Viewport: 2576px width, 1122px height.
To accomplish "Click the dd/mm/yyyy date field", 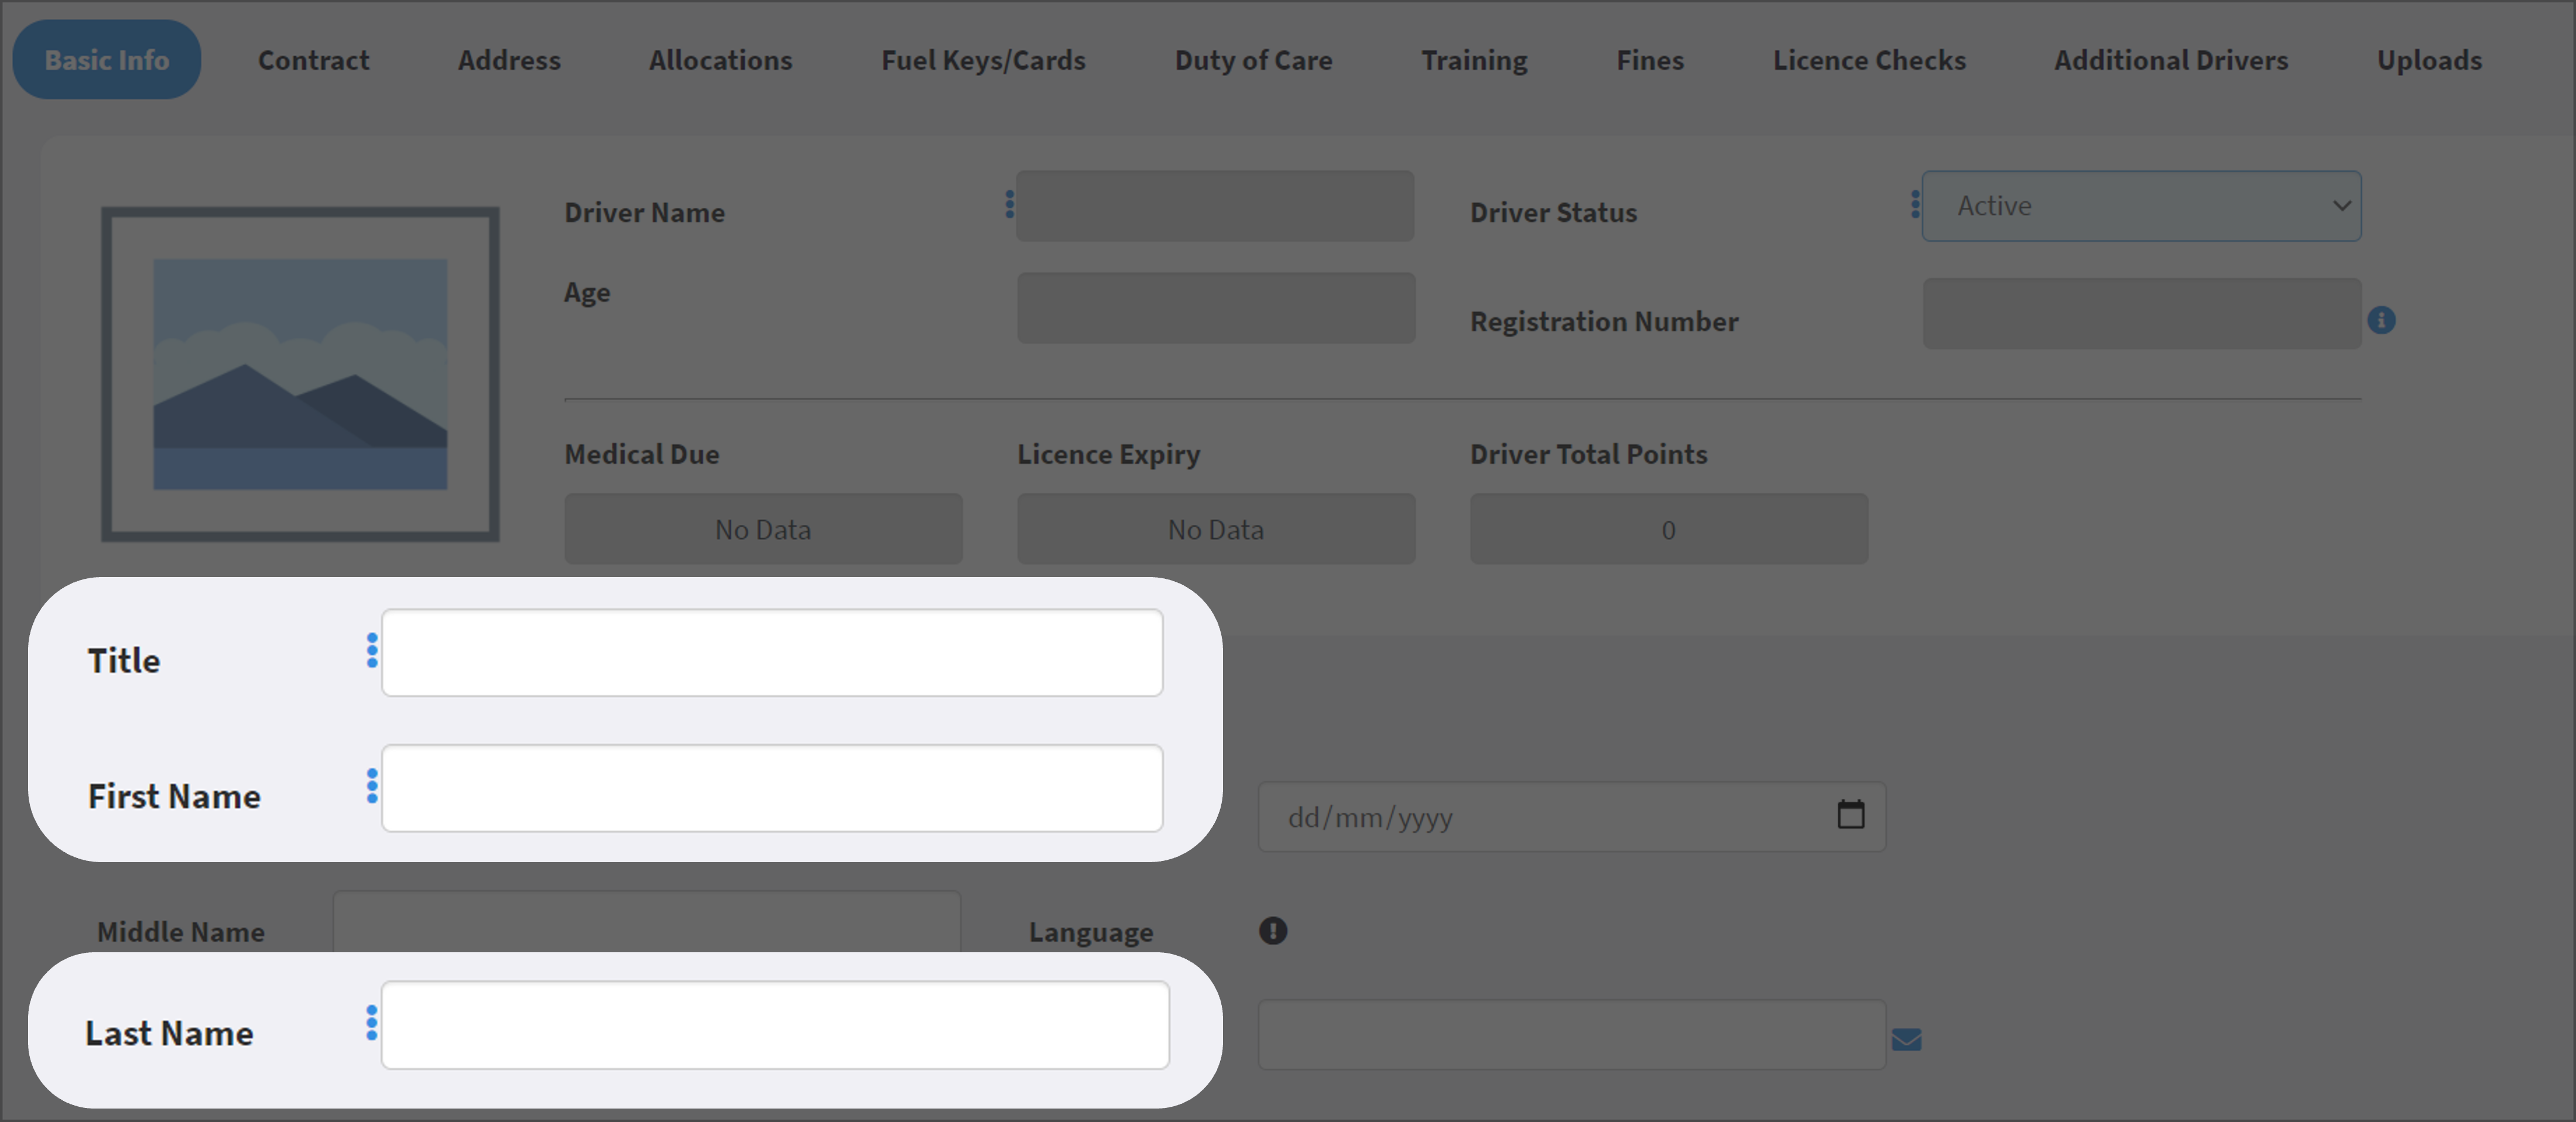I will 1571,817.
